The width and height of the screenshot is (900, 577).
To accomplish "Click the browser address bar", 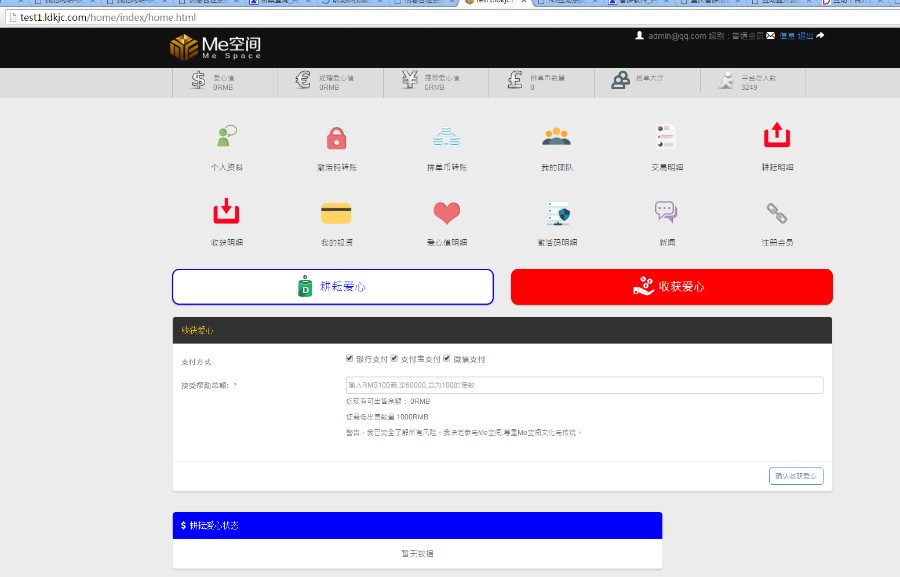I will pyautogui.click(x=148, y=17).
